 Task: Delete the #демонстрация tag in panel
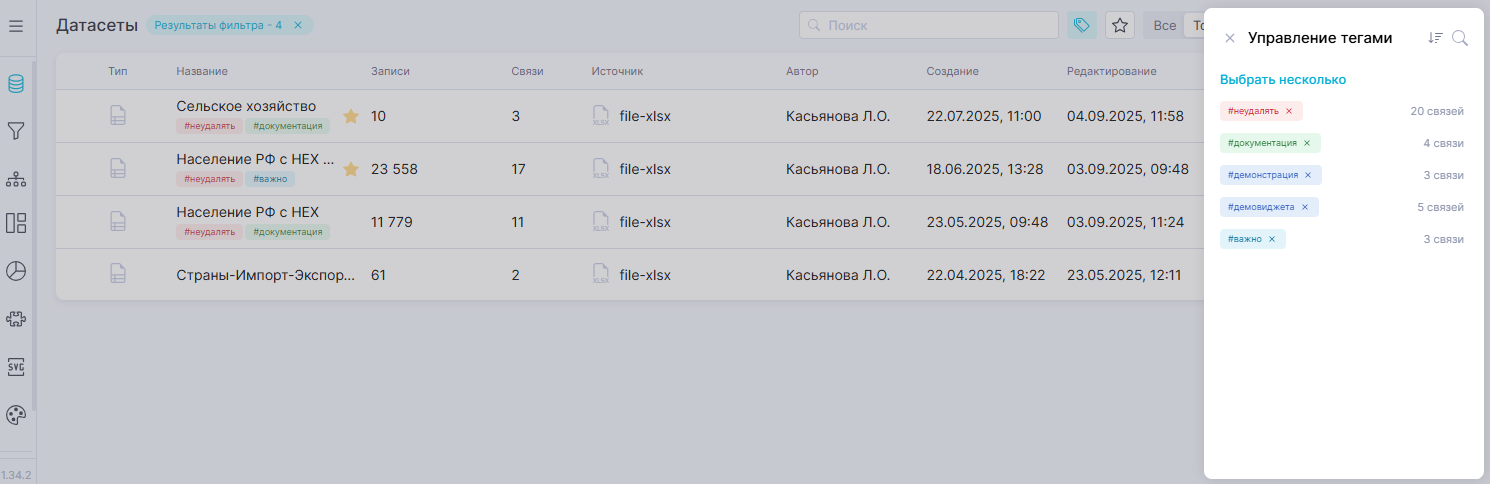tap(1308, 175)
